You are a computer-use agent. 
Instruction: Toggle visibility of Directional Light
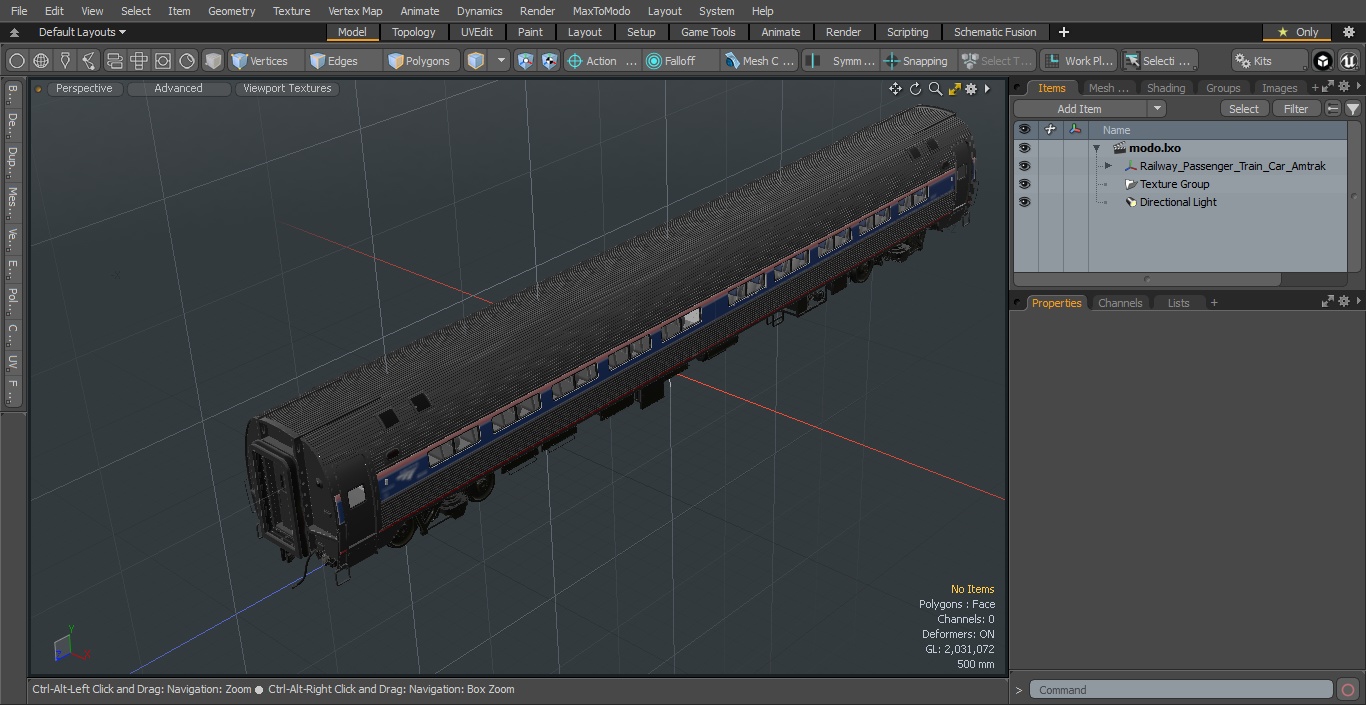[1024, 202]
